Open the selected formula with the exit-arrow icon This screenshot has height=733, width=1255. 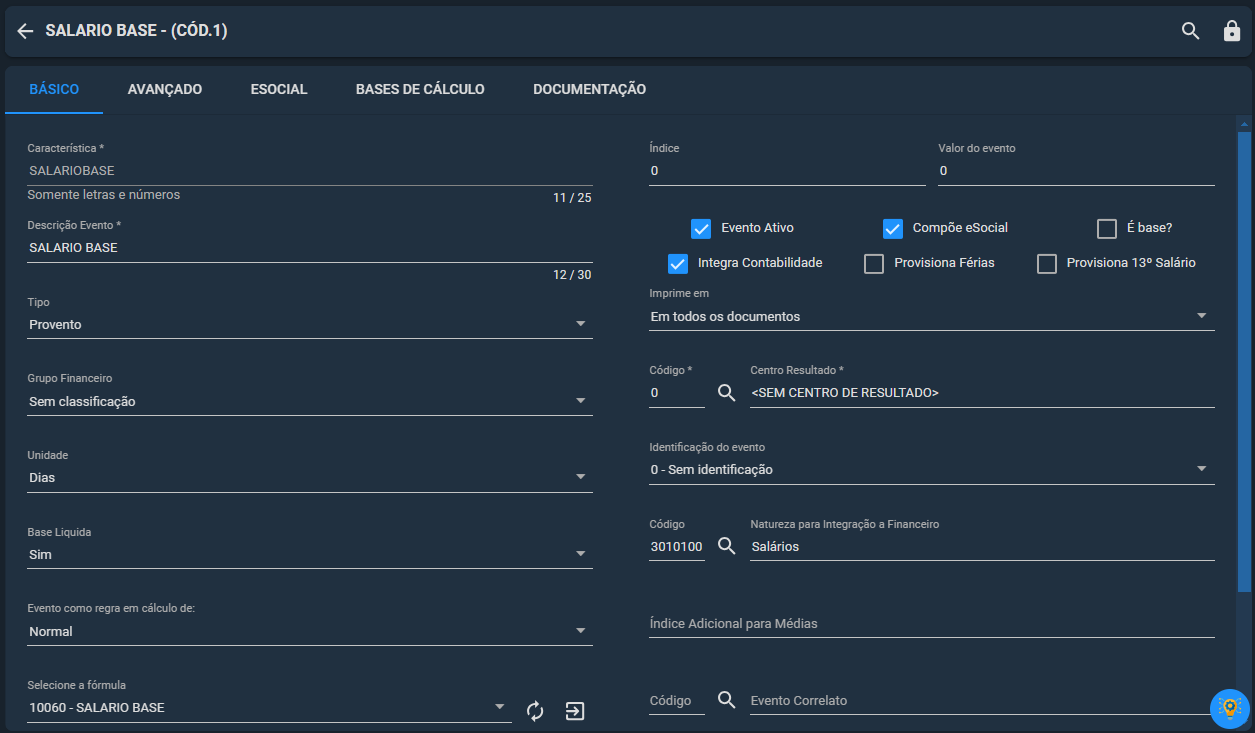[x=575, y=711]
